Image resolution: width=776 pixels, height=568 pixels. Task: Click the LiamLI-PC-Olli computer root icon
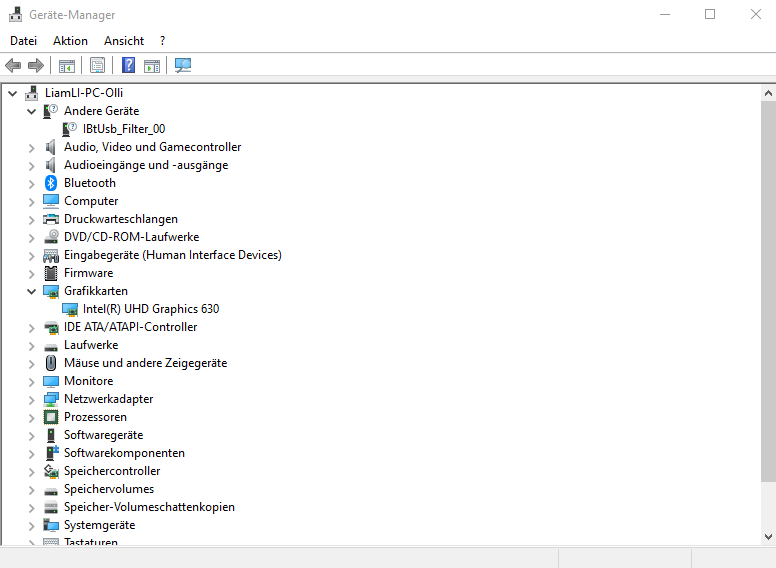click(x=32, y=93)
